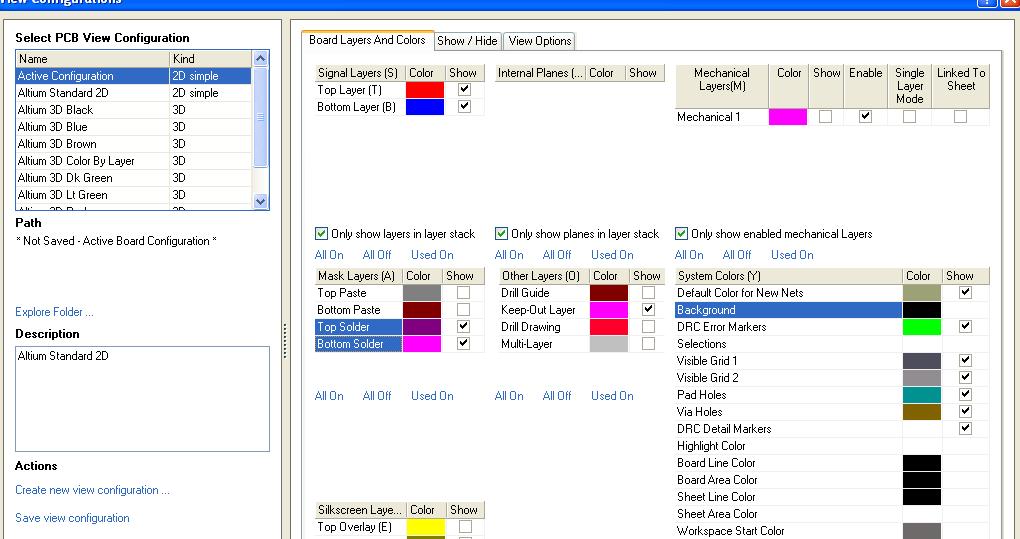Click configuration list scroll up arrow
1020x539 pixels.
[260, 59]
